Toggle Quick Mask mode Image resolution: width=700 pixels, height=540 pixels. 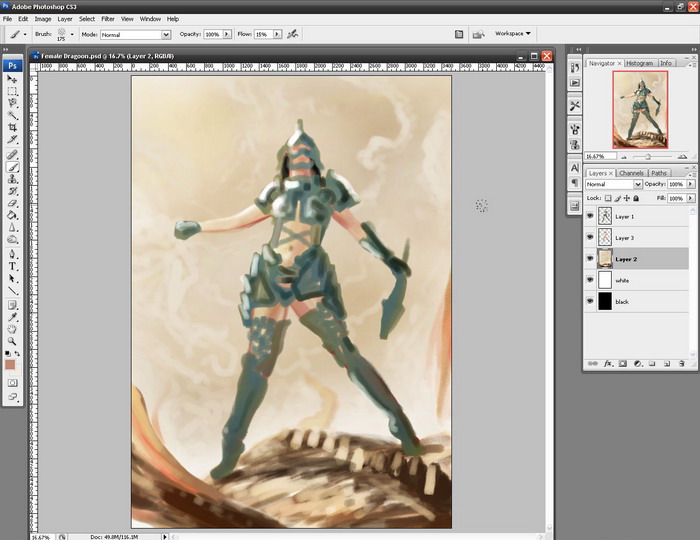coord(12,383)
